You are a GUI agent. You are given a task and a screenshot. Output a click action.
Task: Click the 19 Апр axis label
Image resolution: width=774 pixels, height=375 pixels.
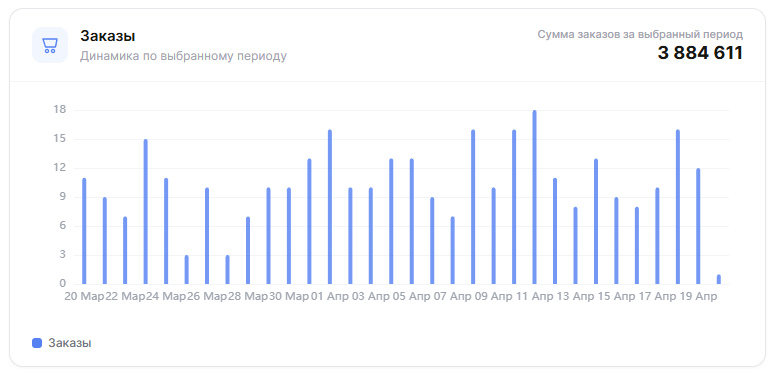pyautogui.click(x=698, y=297)
